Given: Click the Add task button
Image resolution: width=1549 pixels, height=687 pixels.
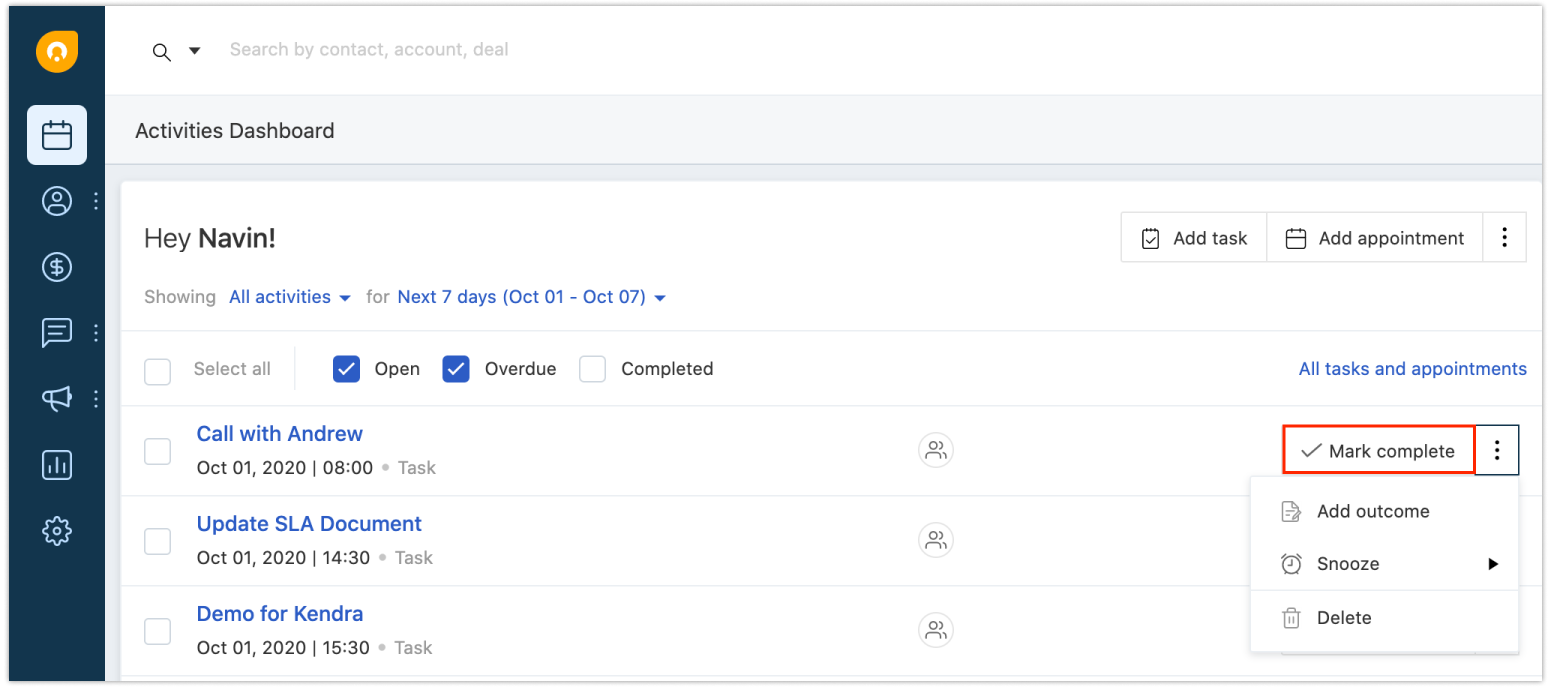Looking at the screenshot, I should click(x=1193, y=237).
